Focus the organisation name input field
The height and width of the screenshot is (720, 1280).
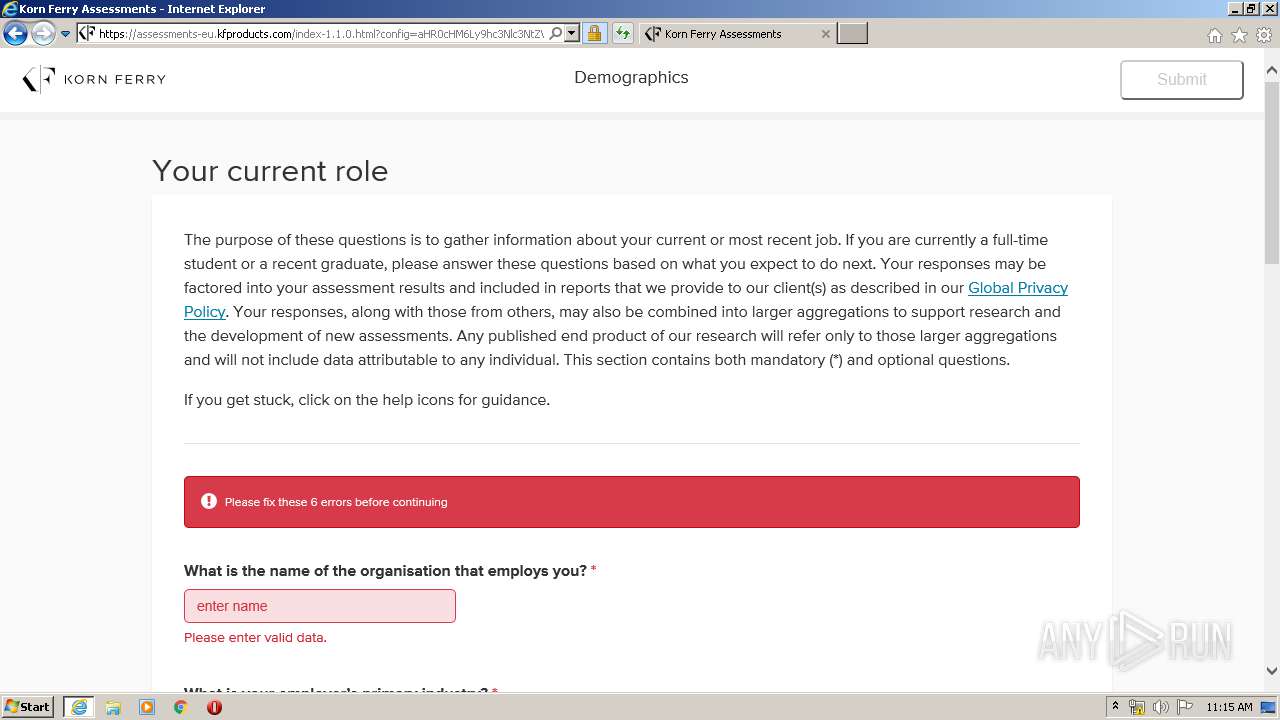click(x=320, y=606)
